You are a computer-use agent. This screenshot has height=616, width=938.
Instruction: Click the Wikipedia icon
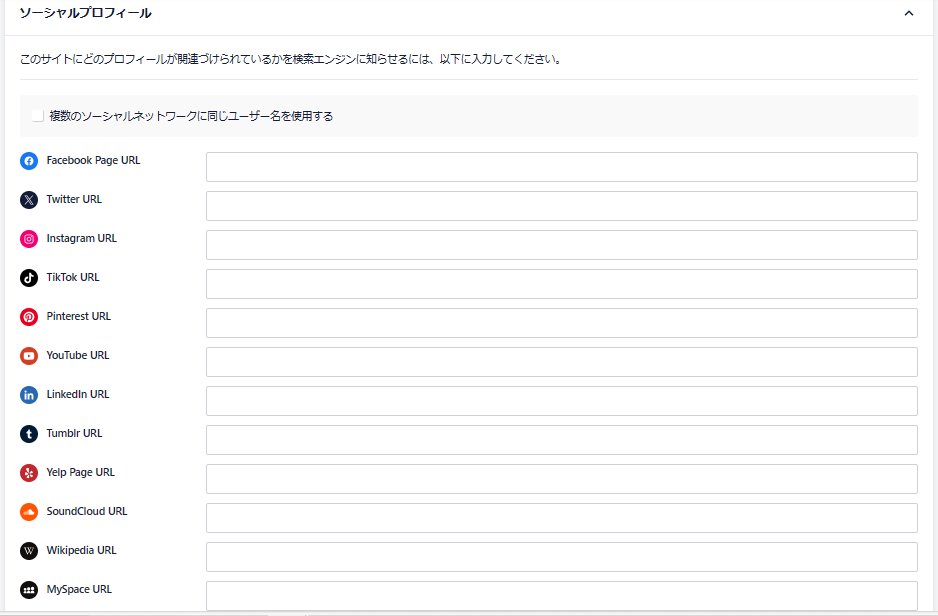(29, 551)
